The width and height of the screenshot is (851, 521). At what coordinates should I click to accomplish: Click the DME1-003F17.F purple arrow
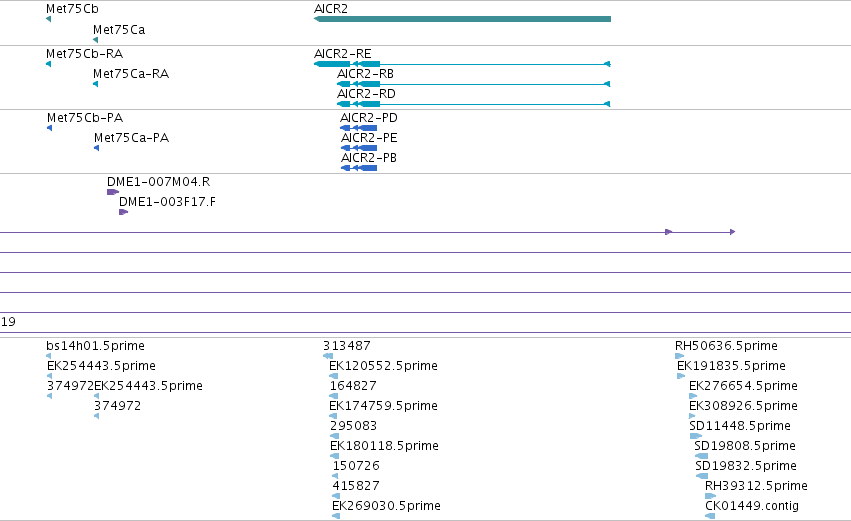(x=124, y=212)
